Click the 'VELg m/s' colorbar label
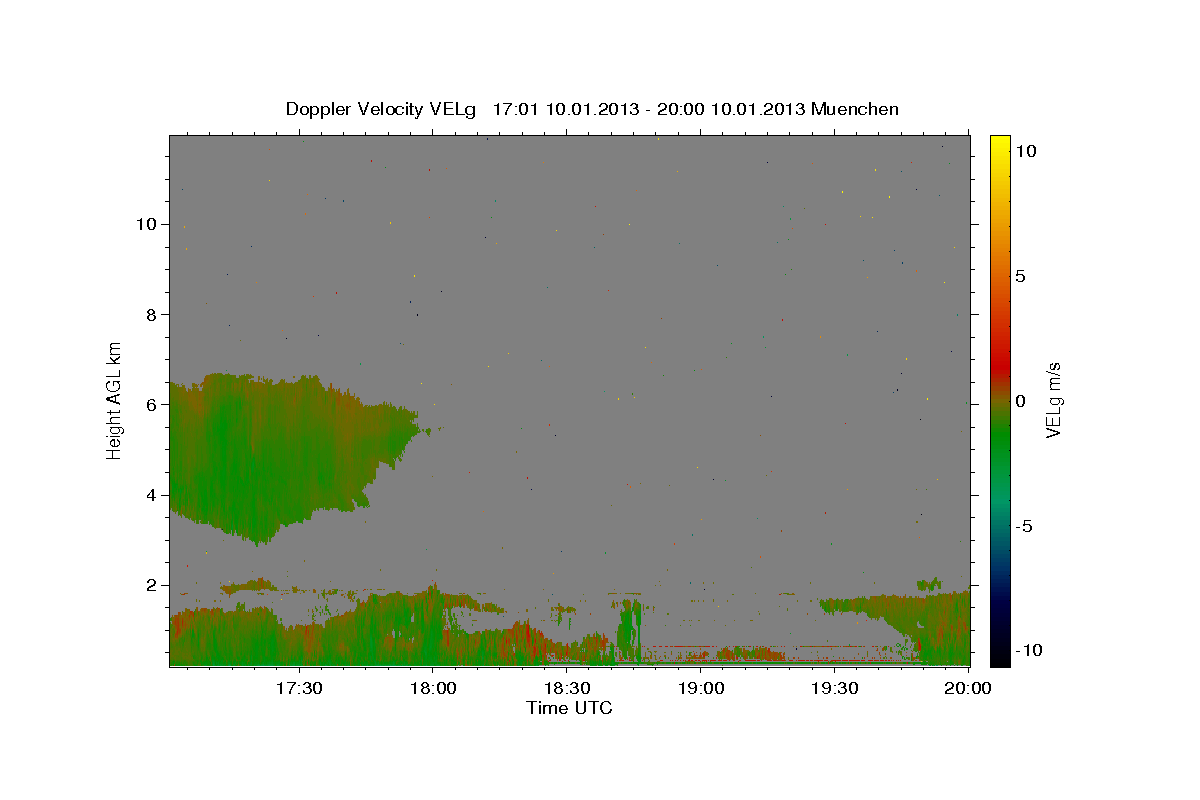 pyautogui.click(x=1053, y=400)
